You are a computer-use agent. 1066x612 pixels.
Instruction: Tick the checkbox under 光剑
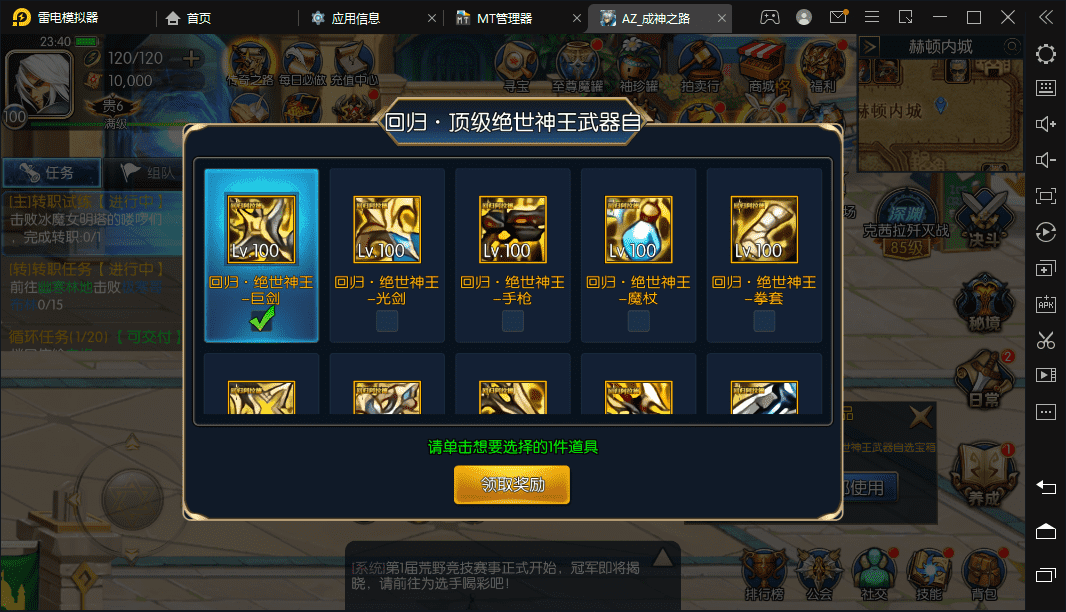[387, 321]
